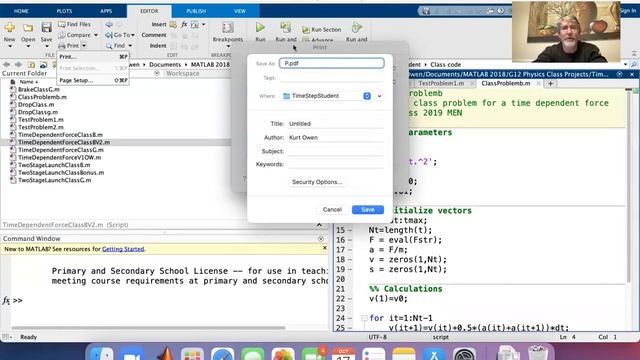Click the Subject input field

336,151
